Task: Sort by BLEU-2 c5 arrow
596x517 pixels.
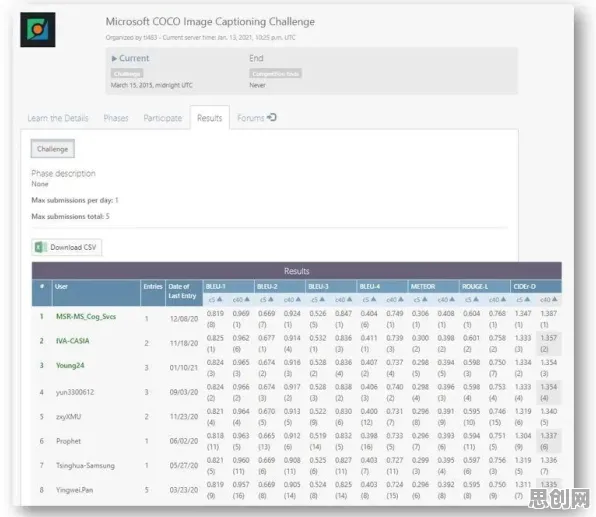Action: click(271, 300)
